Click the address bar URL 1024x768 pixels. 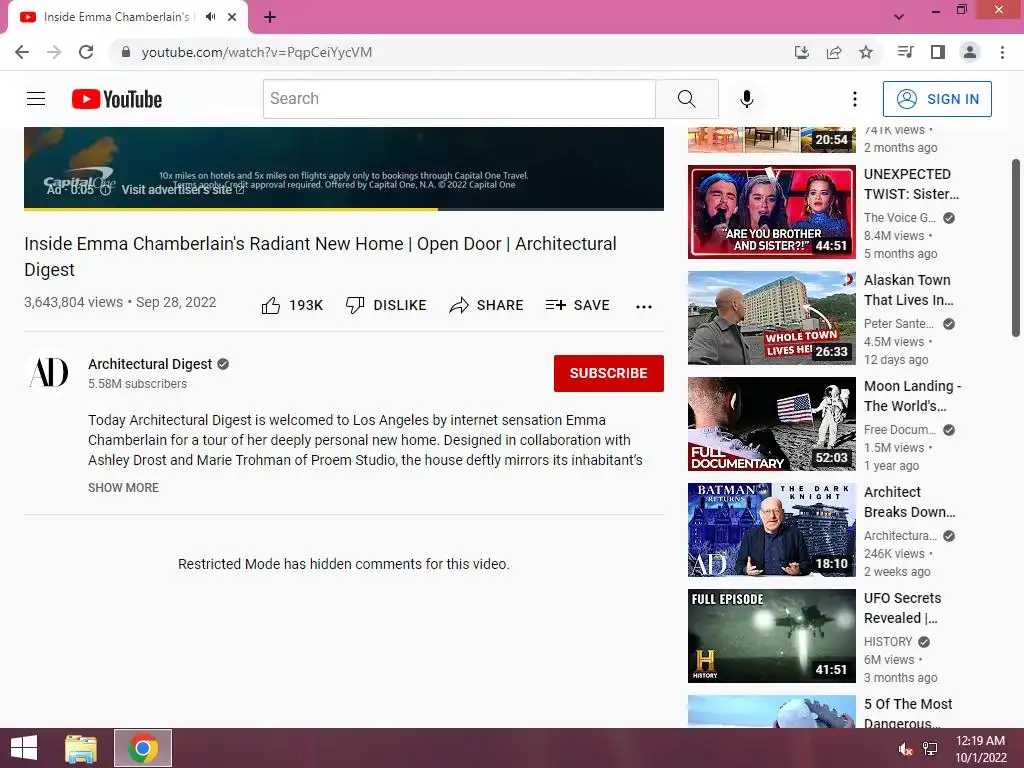pos(257,52)
